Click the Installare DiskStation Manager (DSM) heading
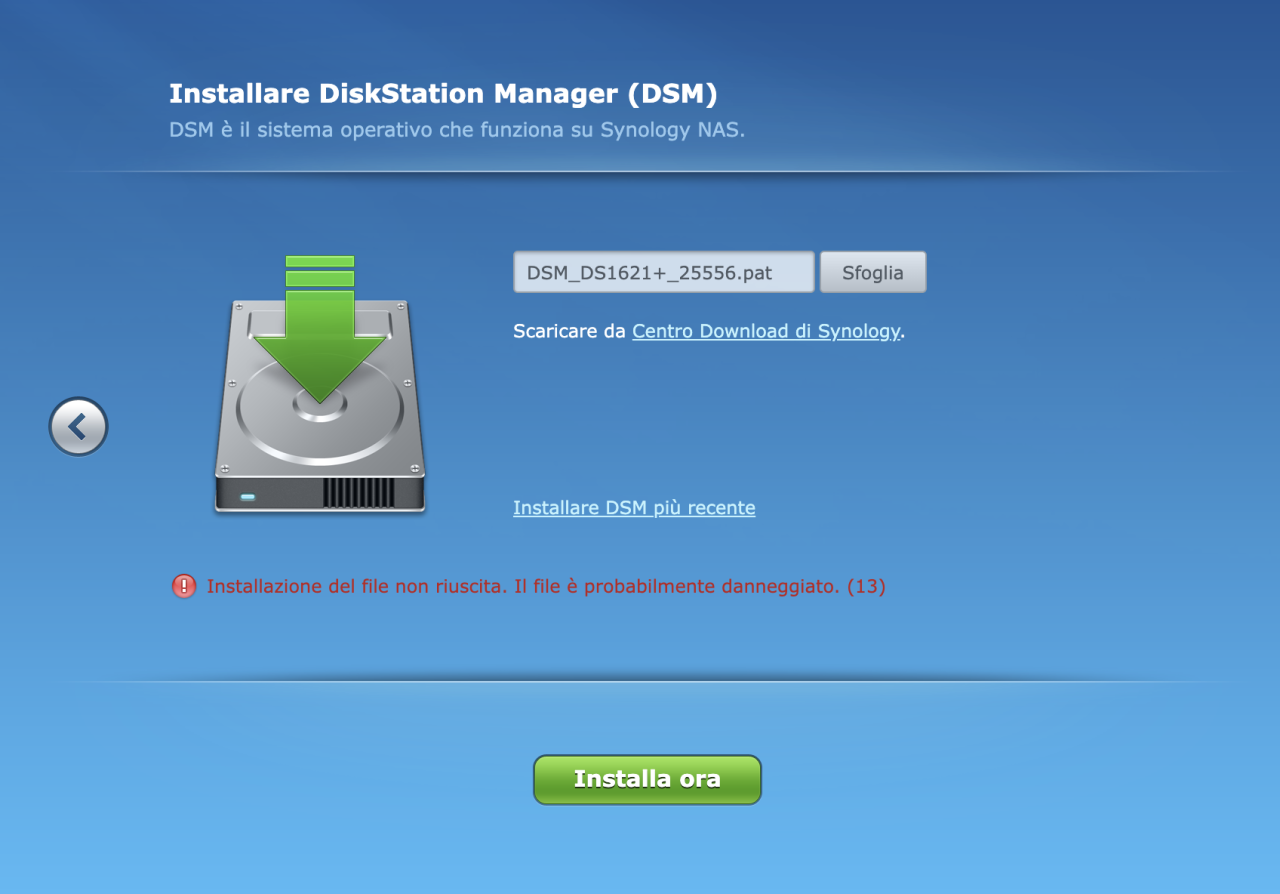1280x894 pixels. coord(444,94)
